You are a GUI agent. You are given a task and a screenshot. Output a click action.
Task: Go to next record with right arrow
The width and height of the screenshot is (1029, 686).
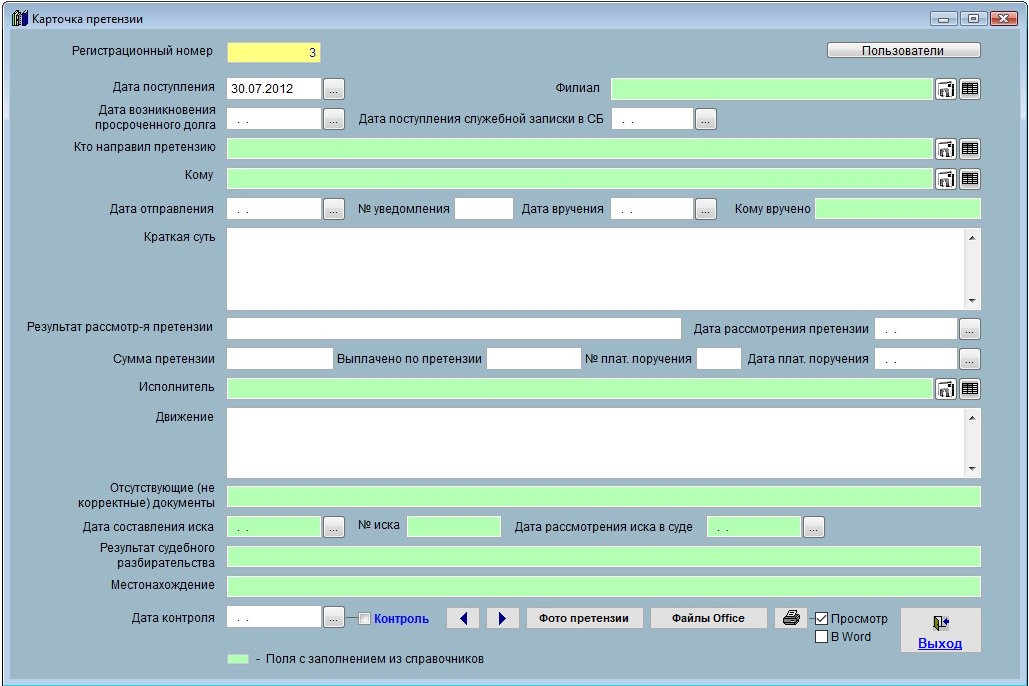[502, 618]
